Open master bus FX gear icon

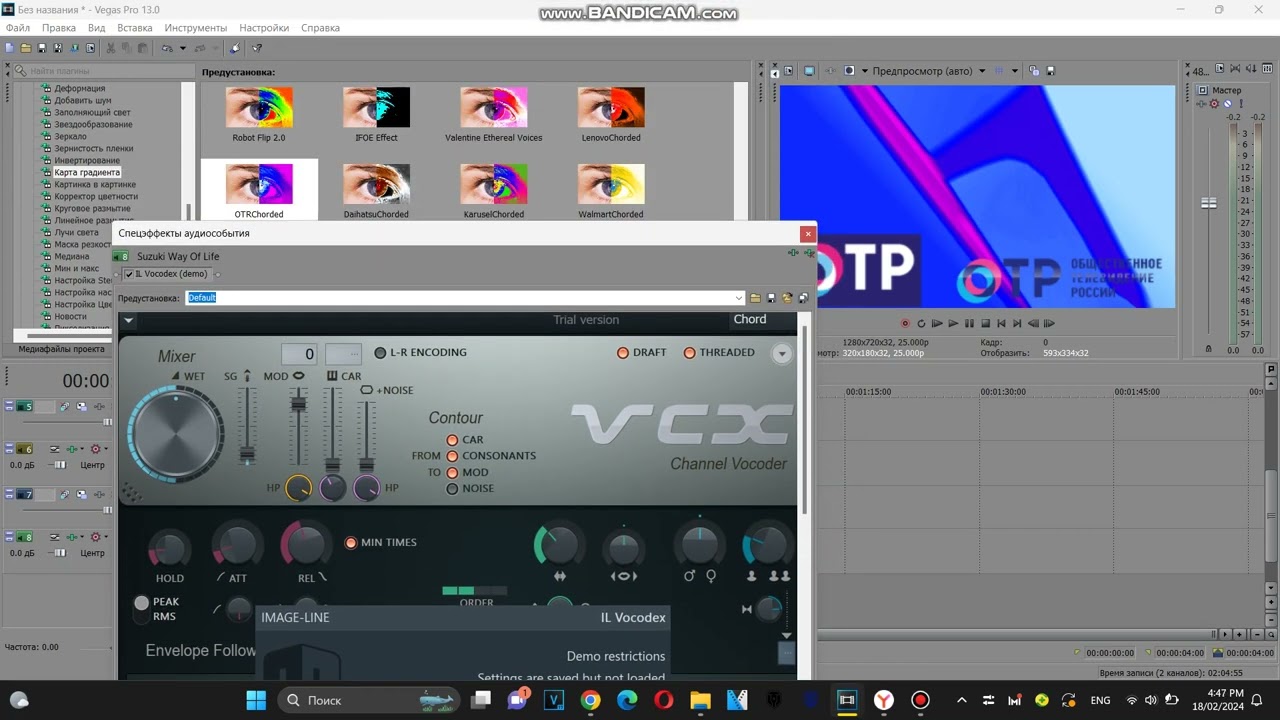[x=1214, y=104]
